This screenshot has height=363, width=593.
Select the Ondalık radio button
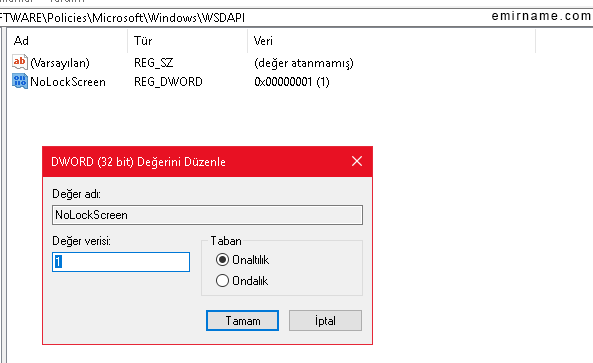point(222,281)
